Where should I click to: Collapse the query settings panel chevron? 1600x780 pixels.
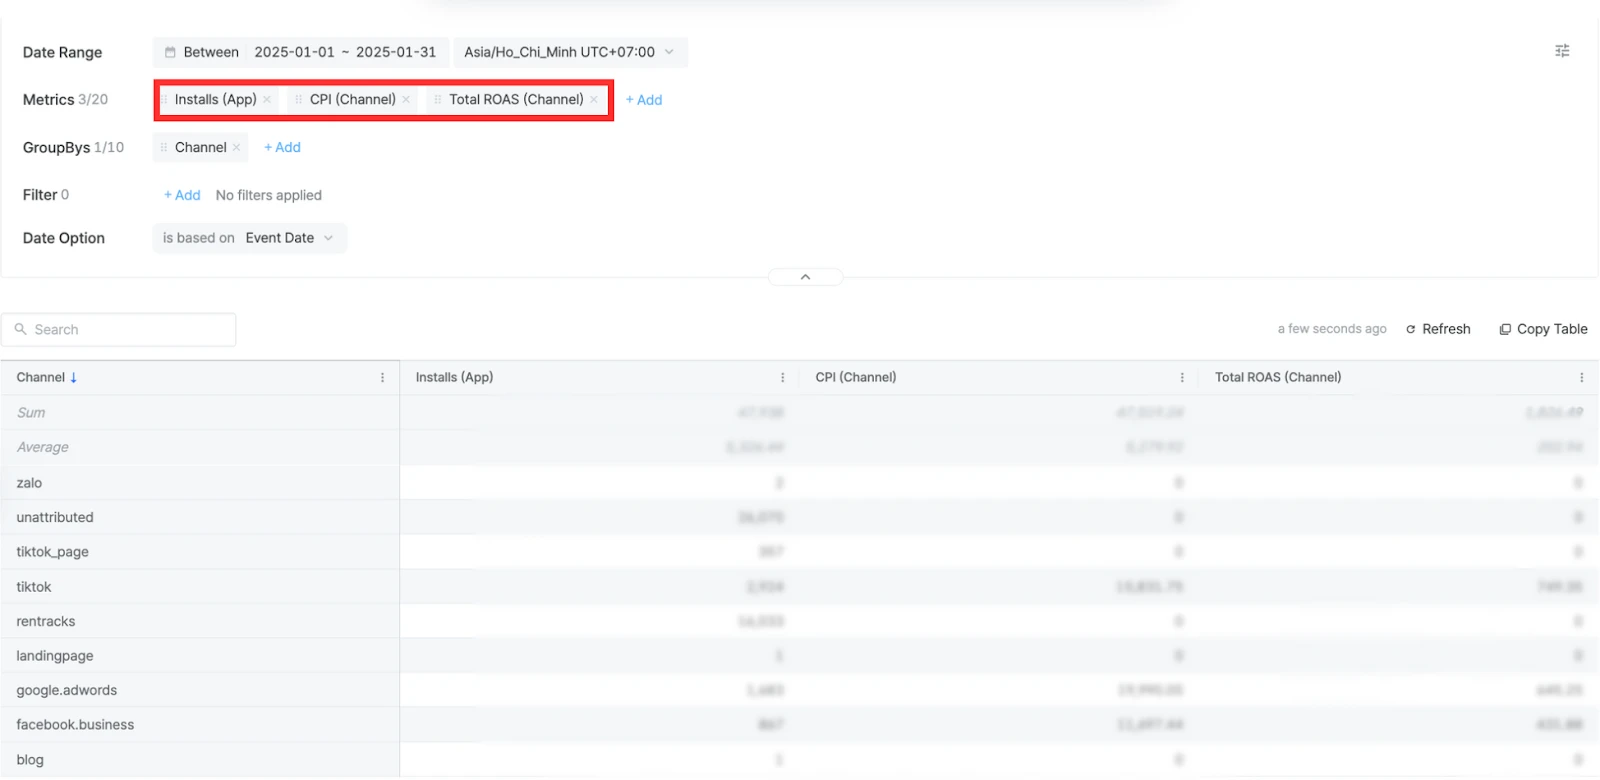[x=805, y=277]
